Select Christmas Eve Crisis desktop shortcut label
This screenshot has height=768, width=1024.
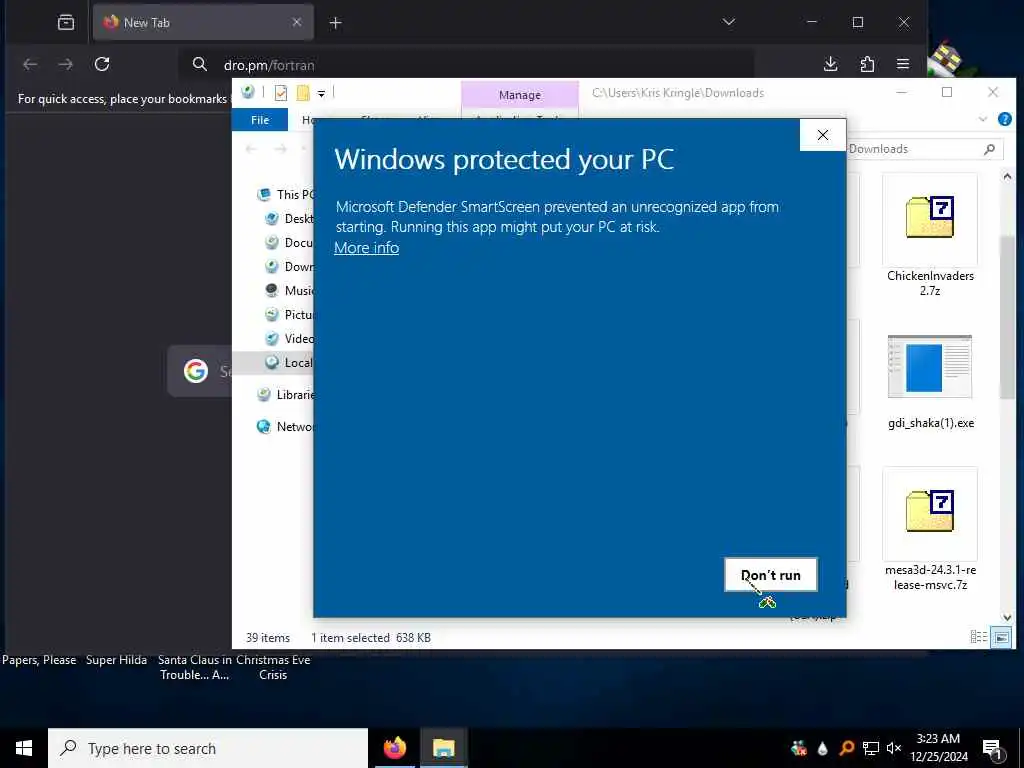point(273,667)
